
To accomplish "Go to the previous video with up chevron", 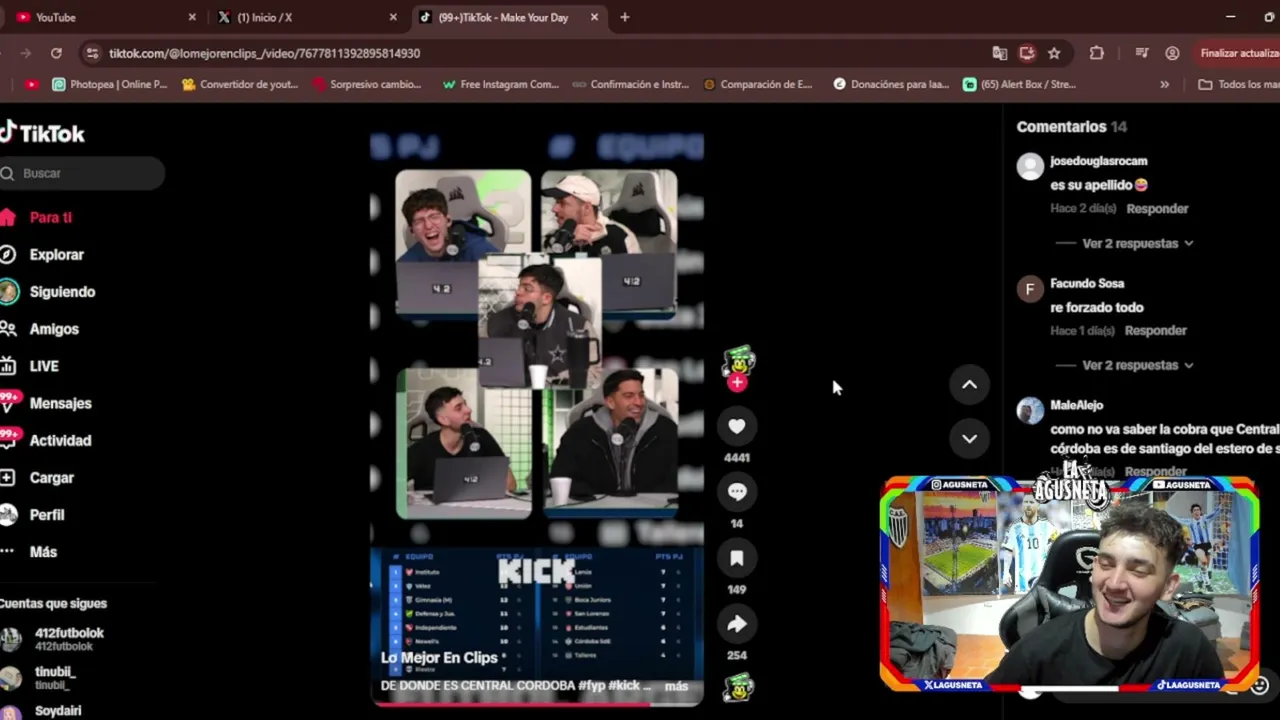I will coord(969,385).
